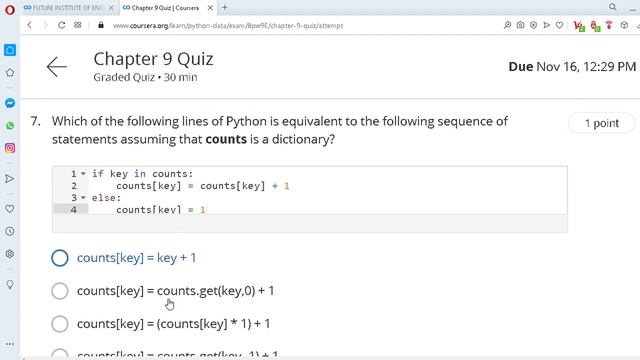This screenshot has height=360, width=640.
Task: Select radio for 'counts.get(key,0) + 1' answer
Action: coord(60,291)
